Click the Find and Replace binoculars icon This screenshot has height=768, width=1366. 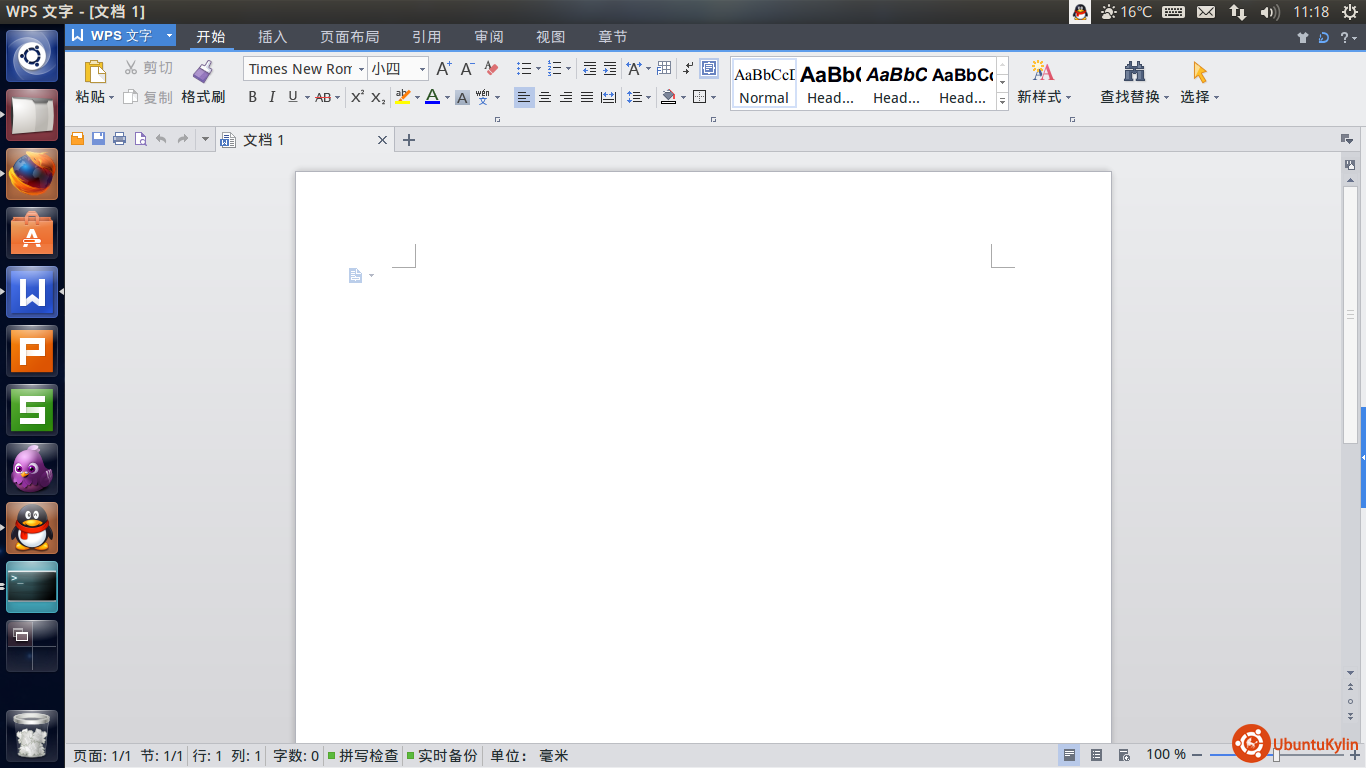point(1134,71)
